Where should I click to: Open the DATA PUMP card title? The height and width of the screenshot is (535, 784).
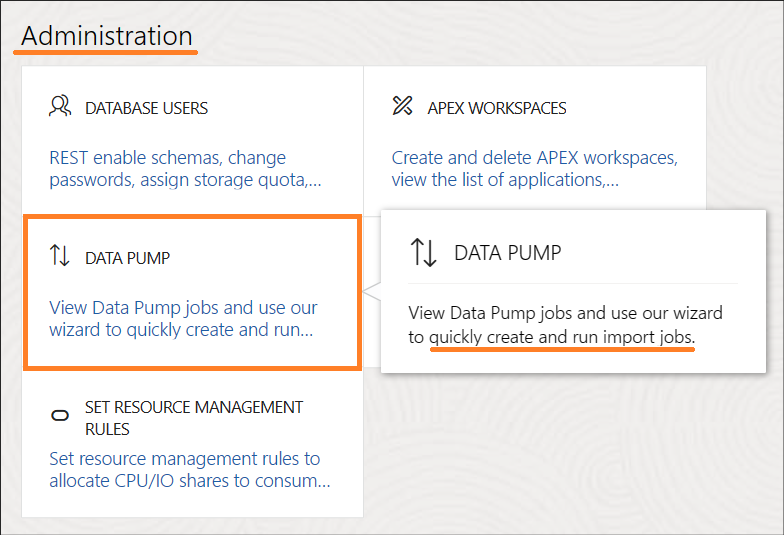point(128,258)
